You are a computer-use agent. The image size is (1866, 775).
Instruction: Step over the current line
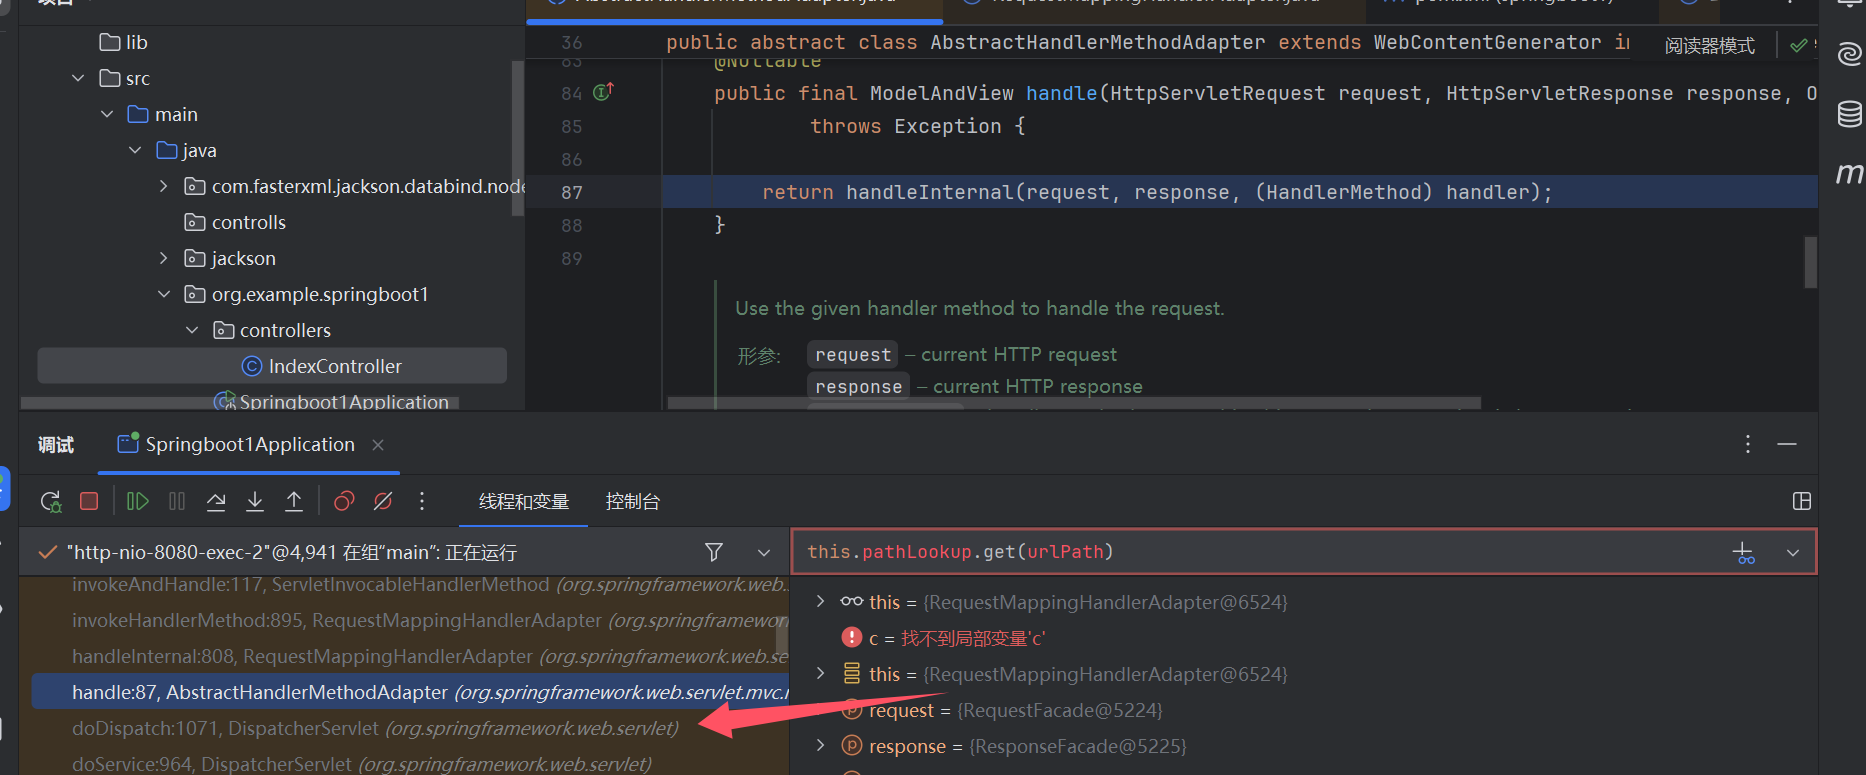[216, 501]
